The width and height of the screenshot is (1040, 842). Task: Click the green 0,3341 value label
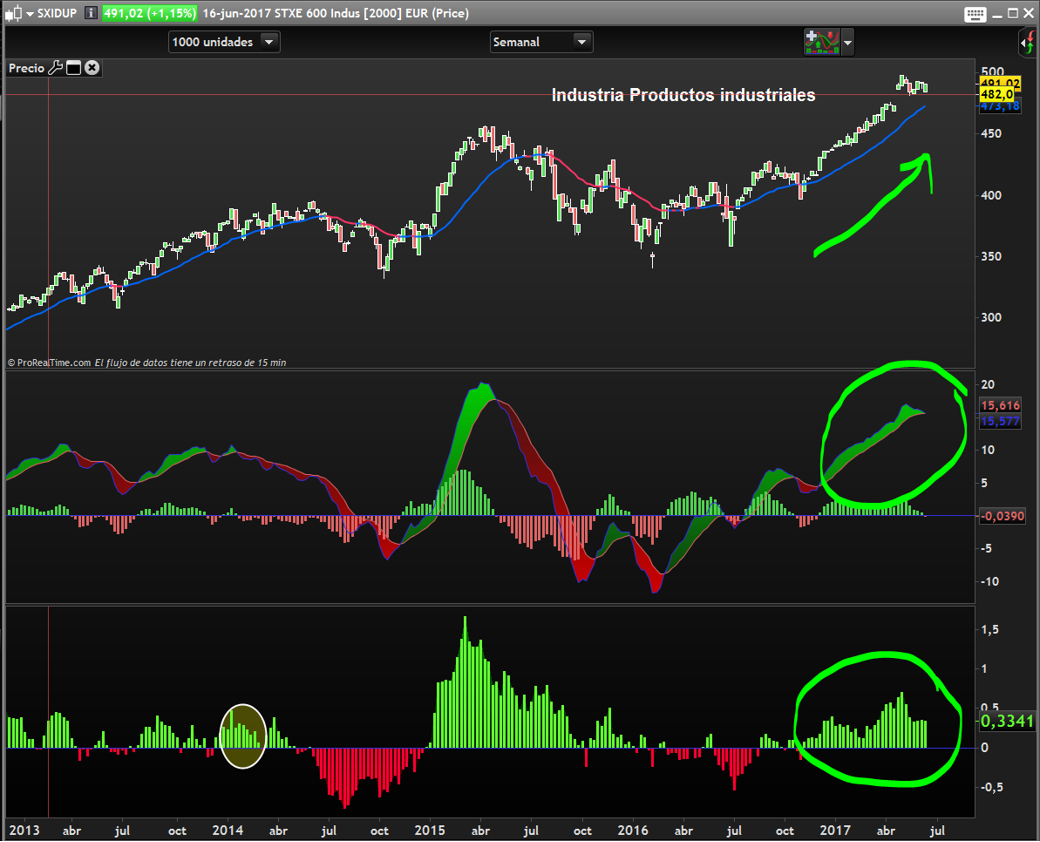[x=1007, y=721]
